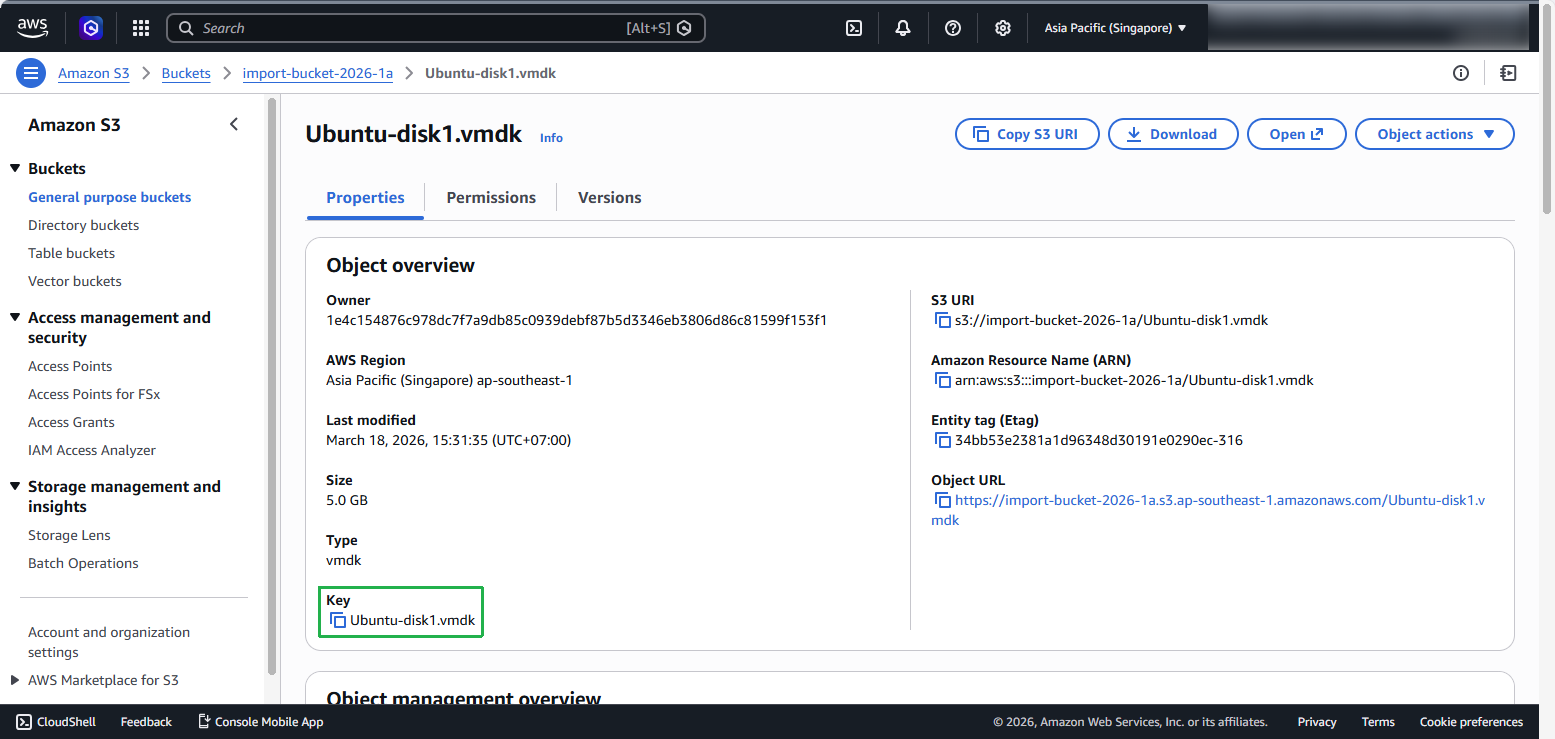Screen dimensions: 1555x739
Task: Open the Object actions dropdown
Action: (x=1435, y=134)
